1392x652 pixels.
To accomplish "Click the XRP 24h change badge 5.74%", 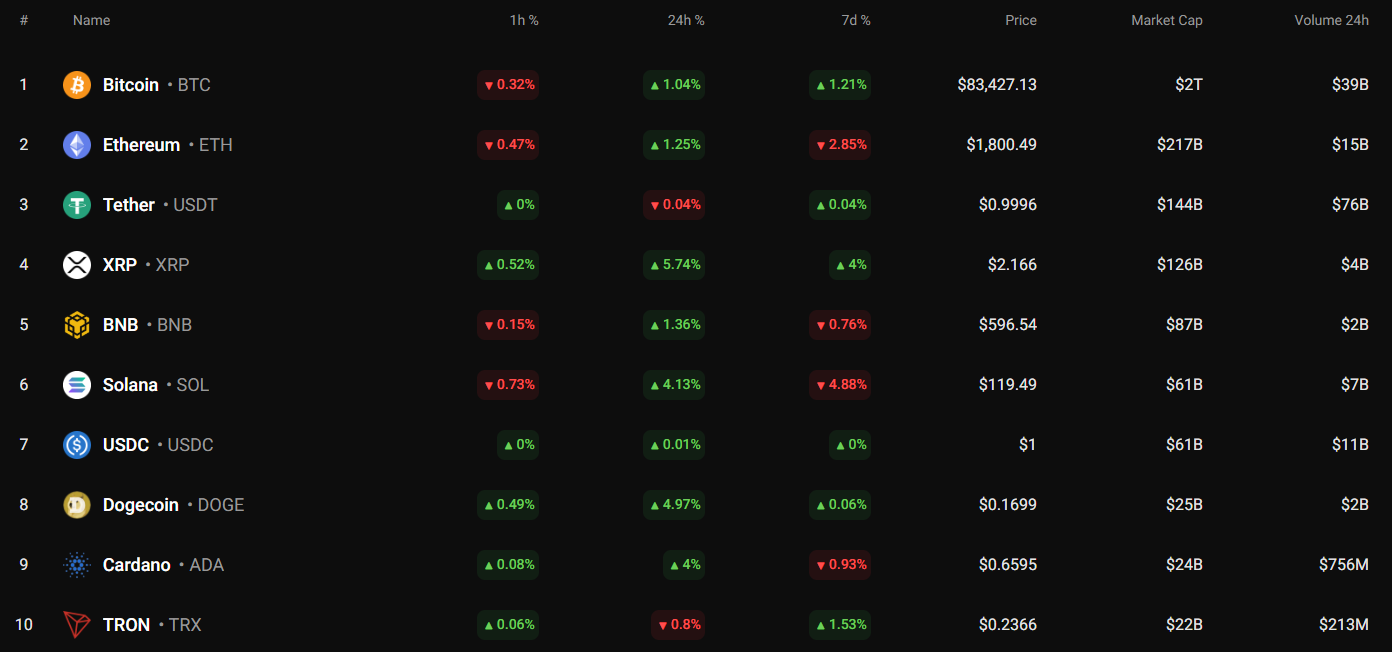I will 674,265.
